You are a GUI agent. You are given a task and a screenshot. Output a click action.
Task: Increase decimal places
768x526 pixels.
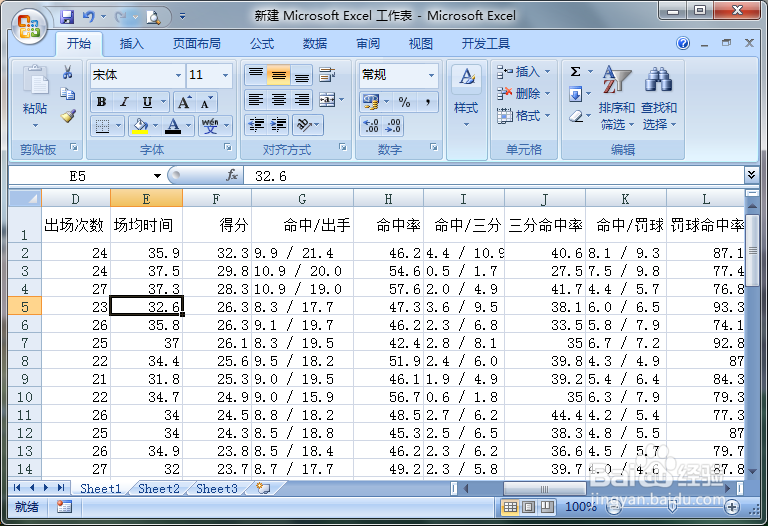point(371,126)
